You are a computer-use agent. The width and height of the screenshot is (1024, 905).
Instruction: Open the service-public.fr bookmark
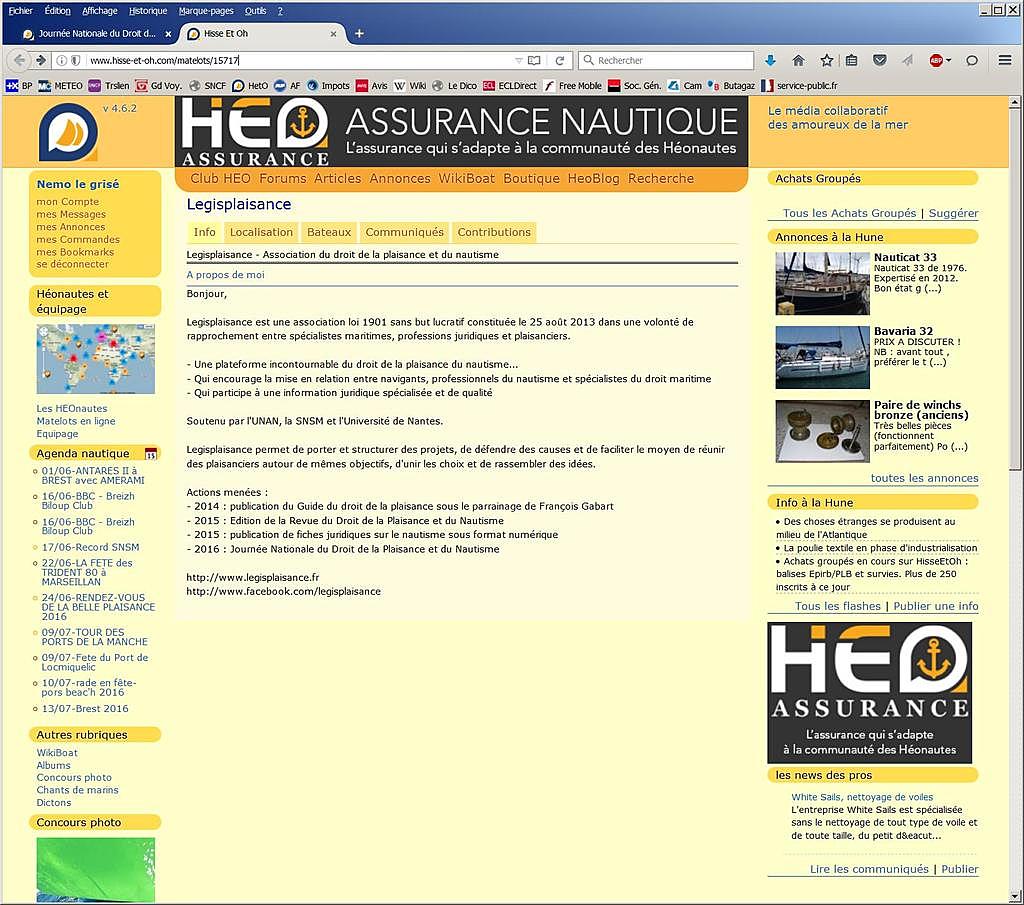pyautogui.click(x=799, y=86)
